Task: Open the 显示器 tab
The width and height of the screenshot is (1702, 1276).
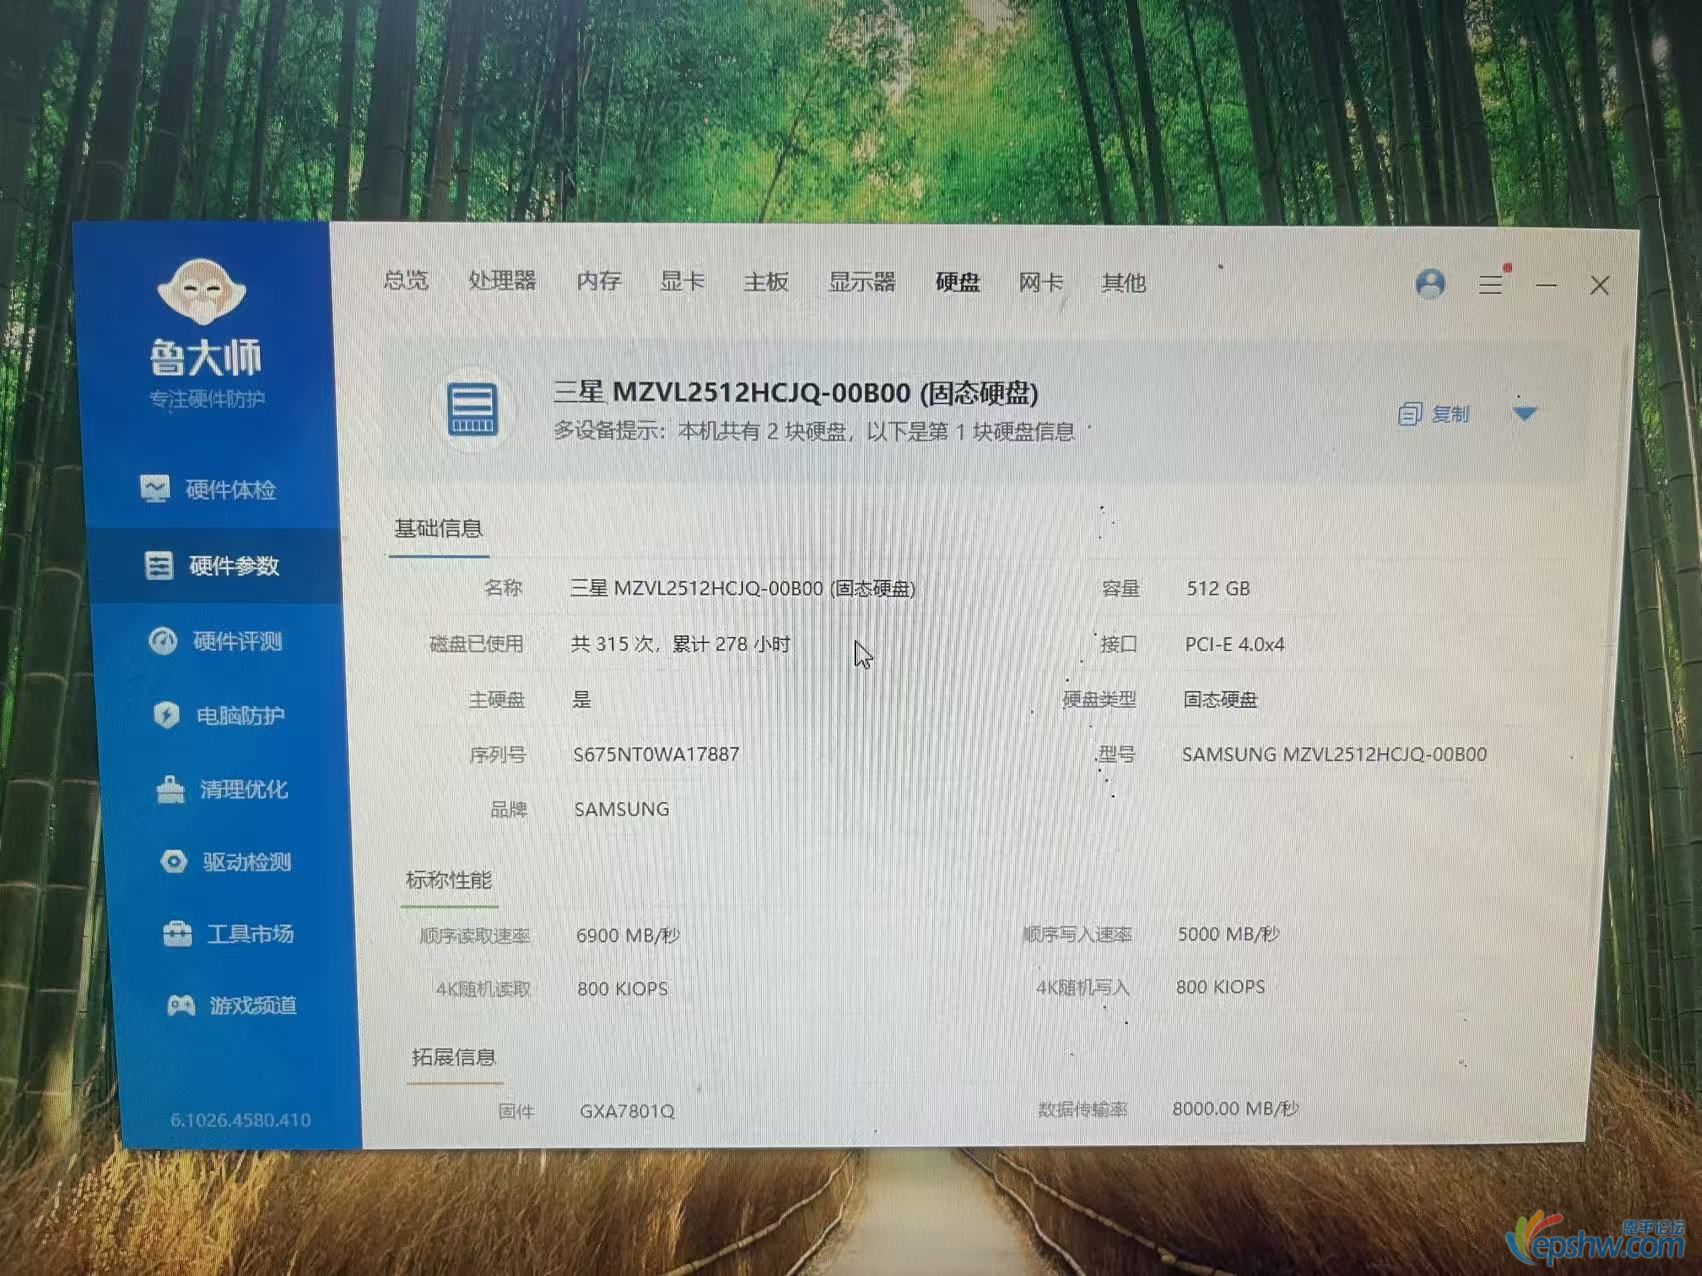Action: pyautogui.click(x=862, y=282)
